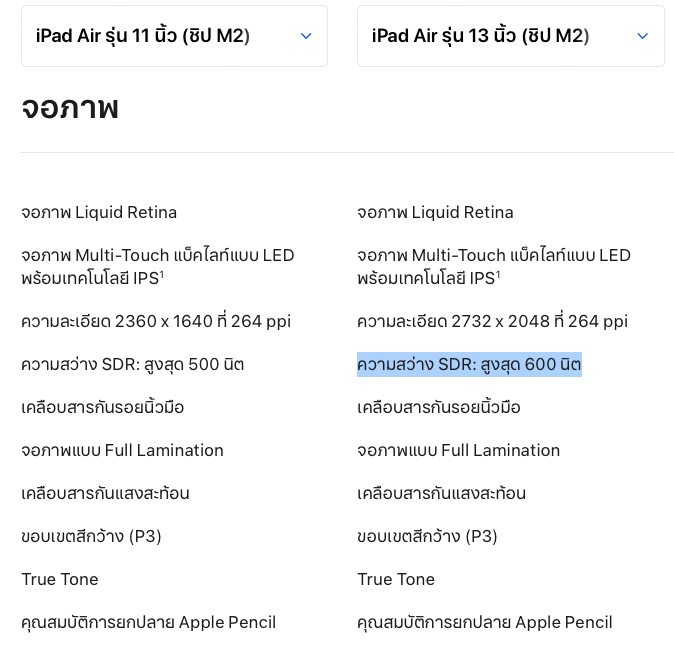Screen dimensions: 674x648
Task: Click the right column's Liquid Retina display text
Action: 435,212
